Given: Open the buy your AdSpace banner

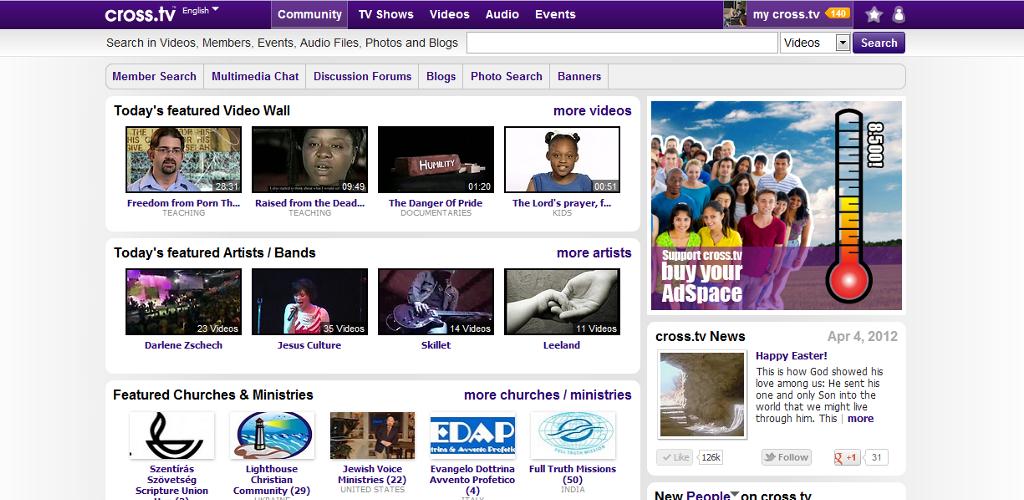Looking at the screenshot, I should point(776,205).
